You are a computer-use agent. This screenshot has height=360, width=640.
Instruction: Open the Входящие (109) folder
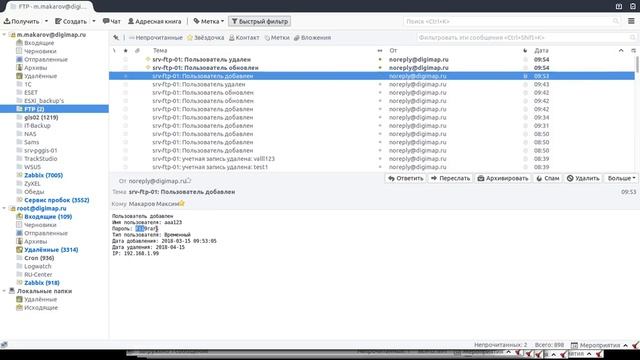[x=48, y=217]
